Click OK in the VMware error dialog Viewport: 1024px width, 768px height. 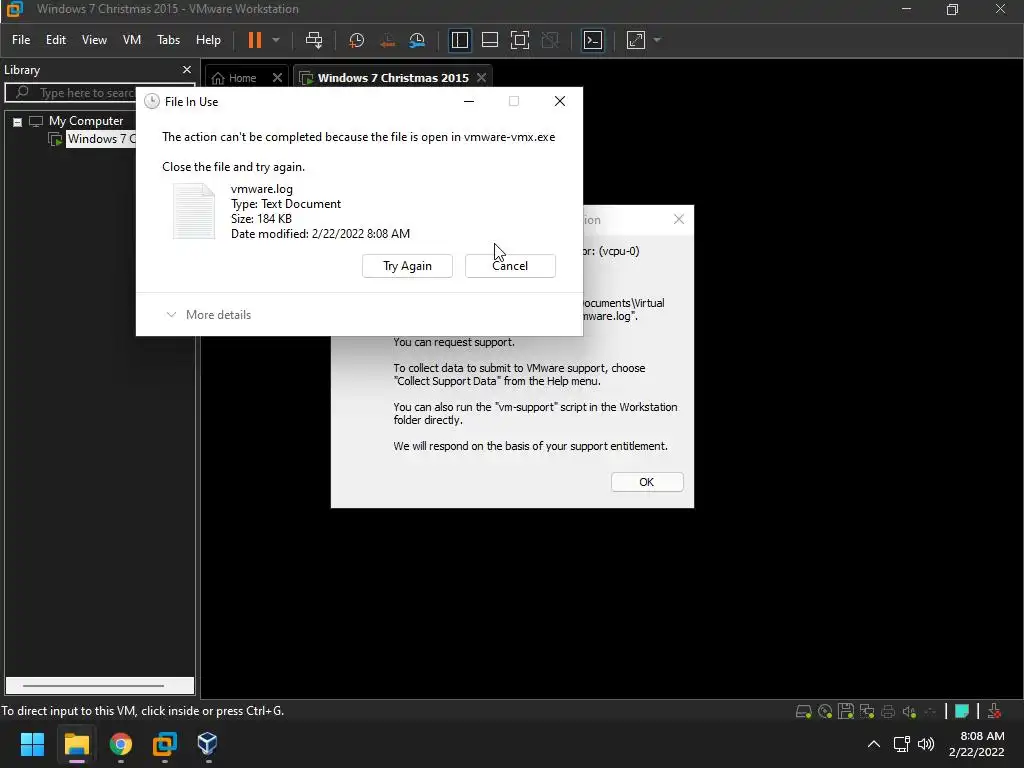point(647,482)
